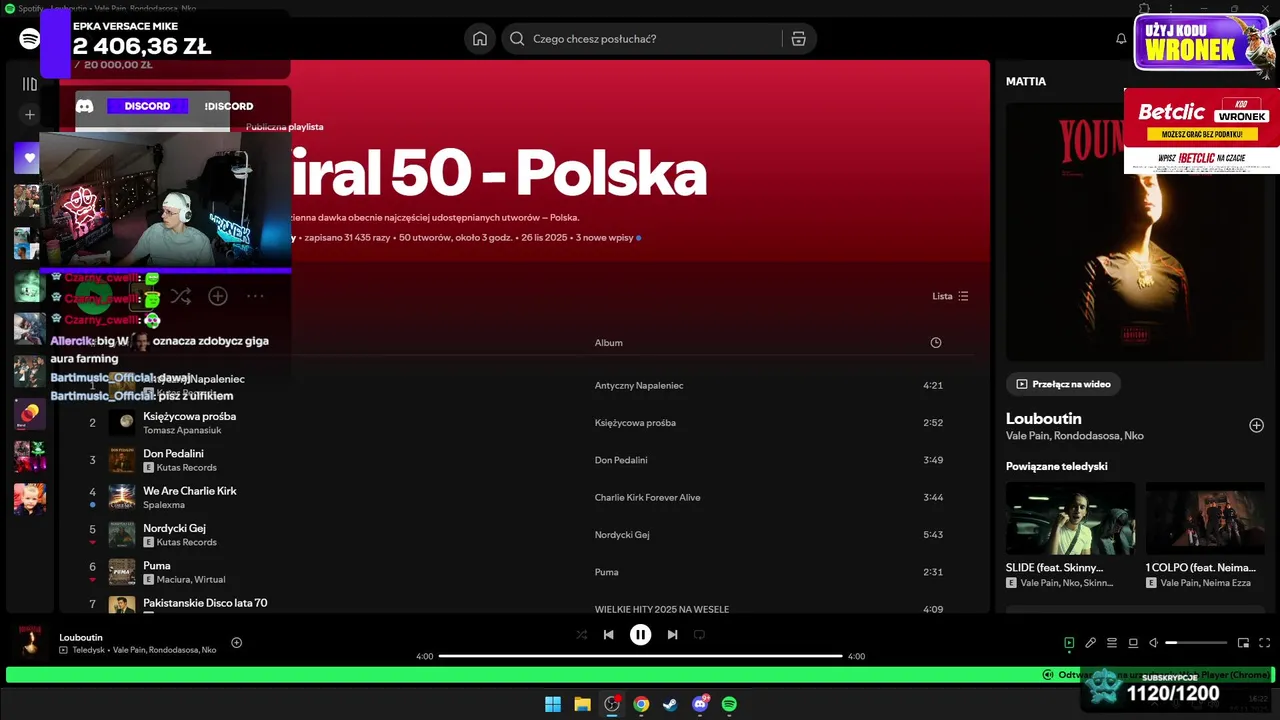Image resolution: width=1280 pixels, height=720 pixels.
Task: Add Louboutin to Liked Songs in right panel
Action: click(x=1256, y=425)
